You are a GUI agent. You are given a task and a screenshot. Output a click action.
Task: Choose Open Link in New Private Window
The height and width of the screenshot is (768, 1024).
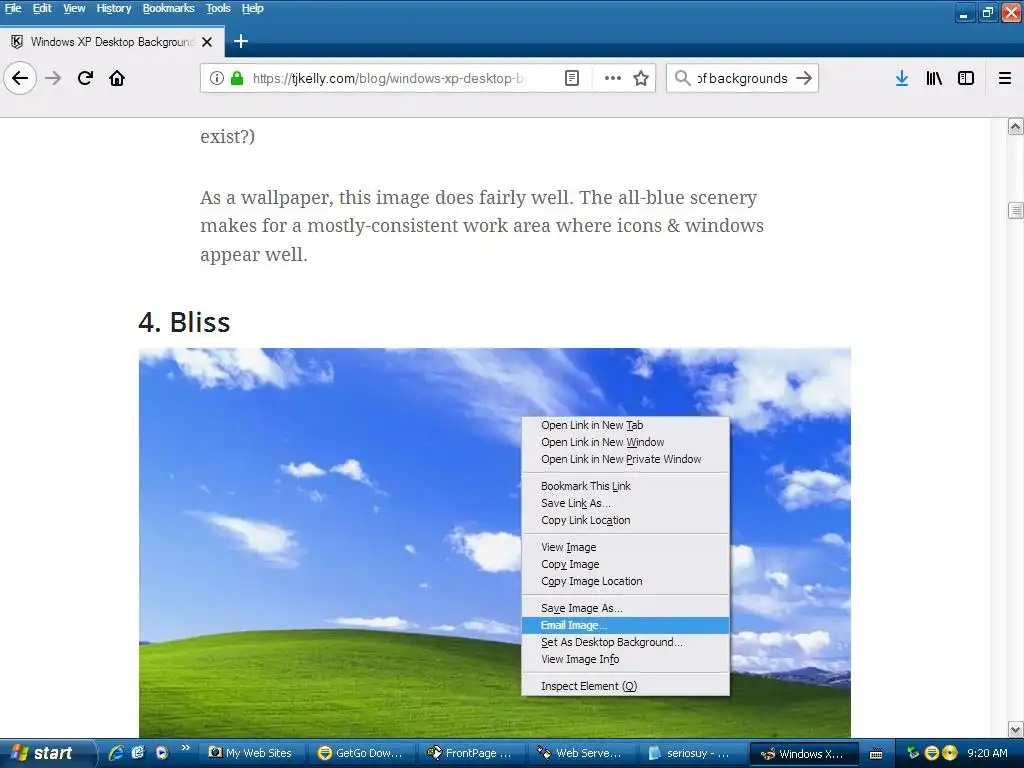pyautogui.click(x=626, y=459)
